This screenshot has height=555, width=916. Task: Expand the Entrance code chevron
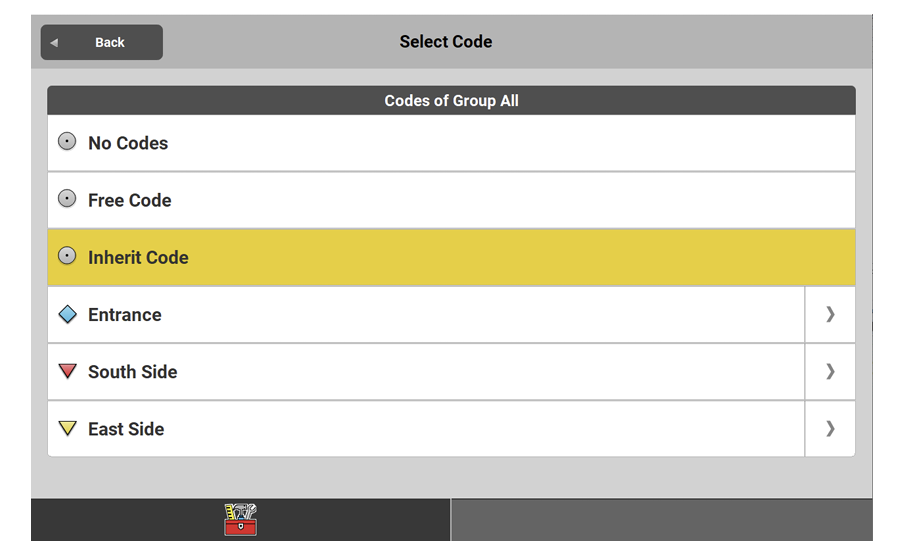click(830, 315)
